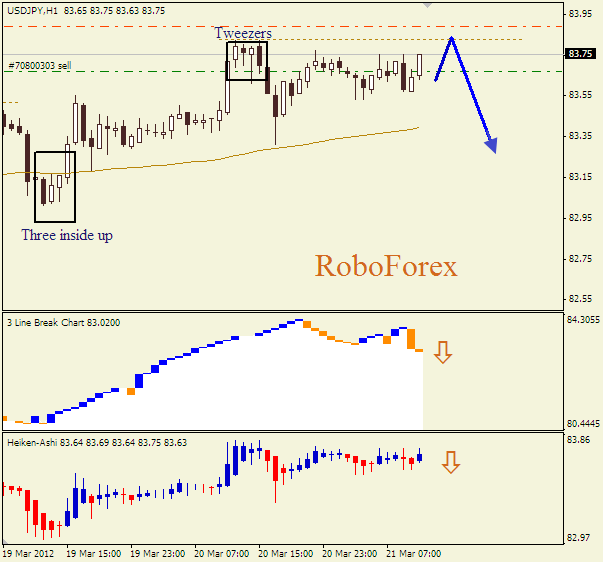Select the Three inside up text label

click(x=67, y=235)
